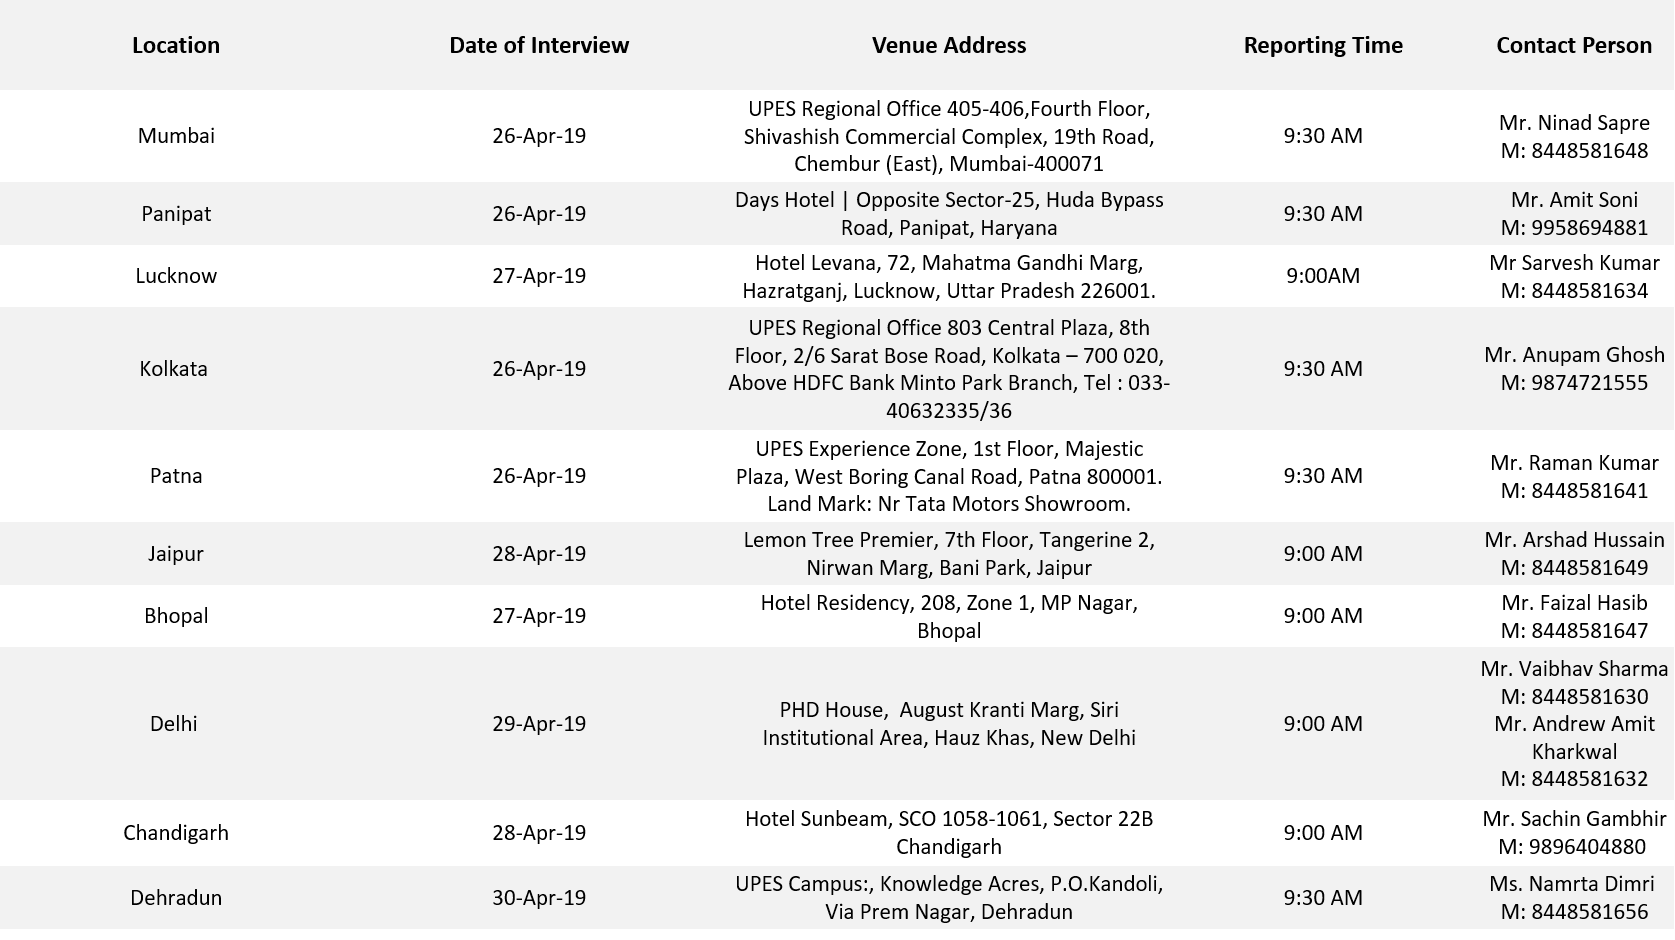Click Mr. Anupam Ghosh contact cell

[1574, 369]
